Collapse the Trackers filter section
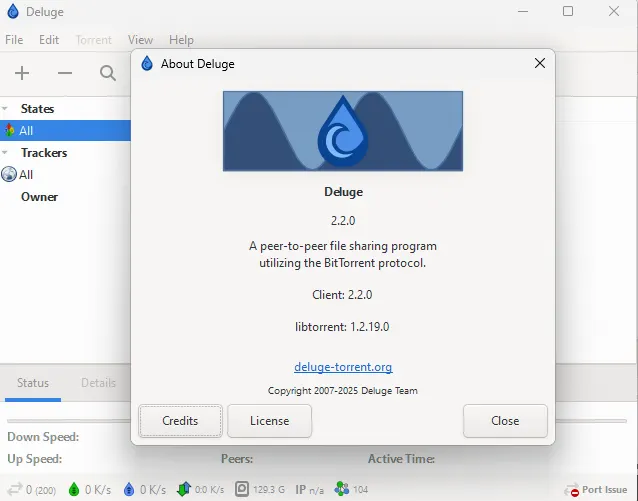The height and width of the screenshot is (501, 638). point(6,153)
